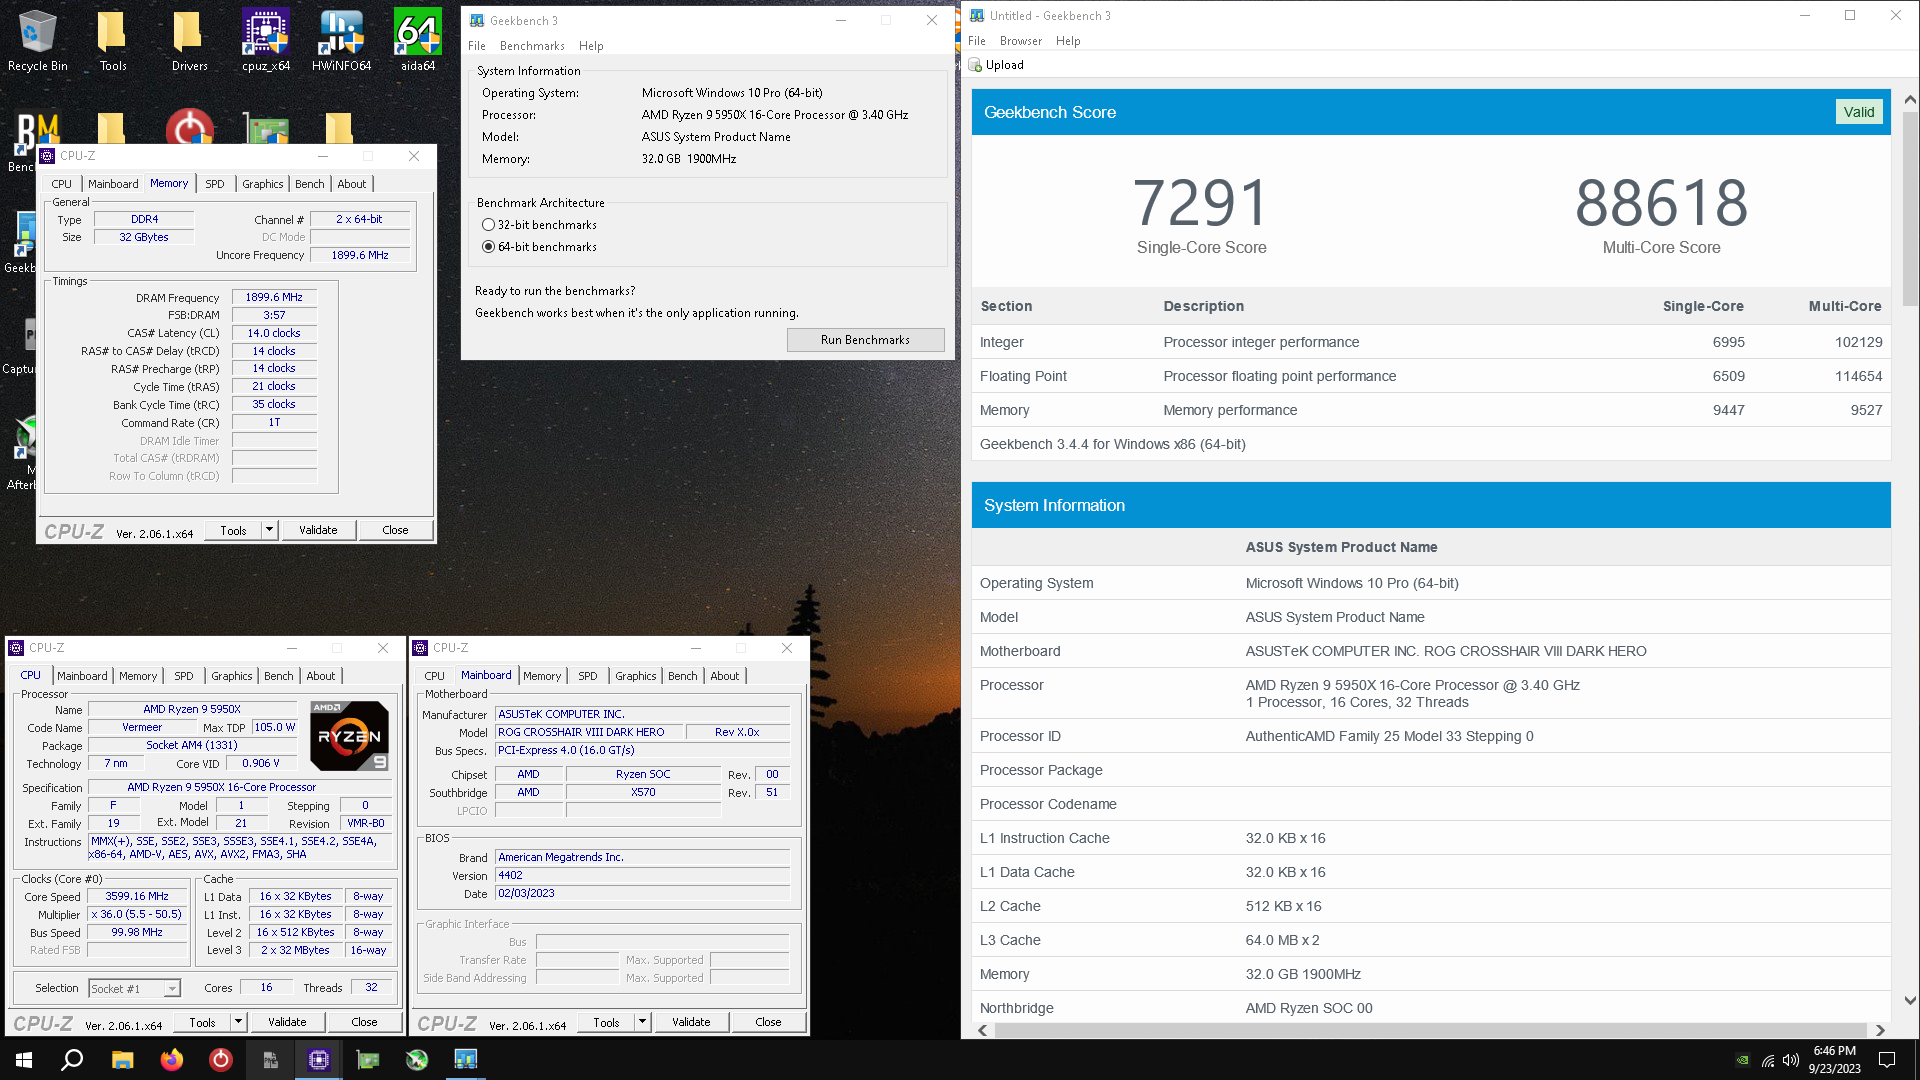This screenshot has width=1920, height=1080.
Task: Open taskbar Search
Action: [72, 1060]
